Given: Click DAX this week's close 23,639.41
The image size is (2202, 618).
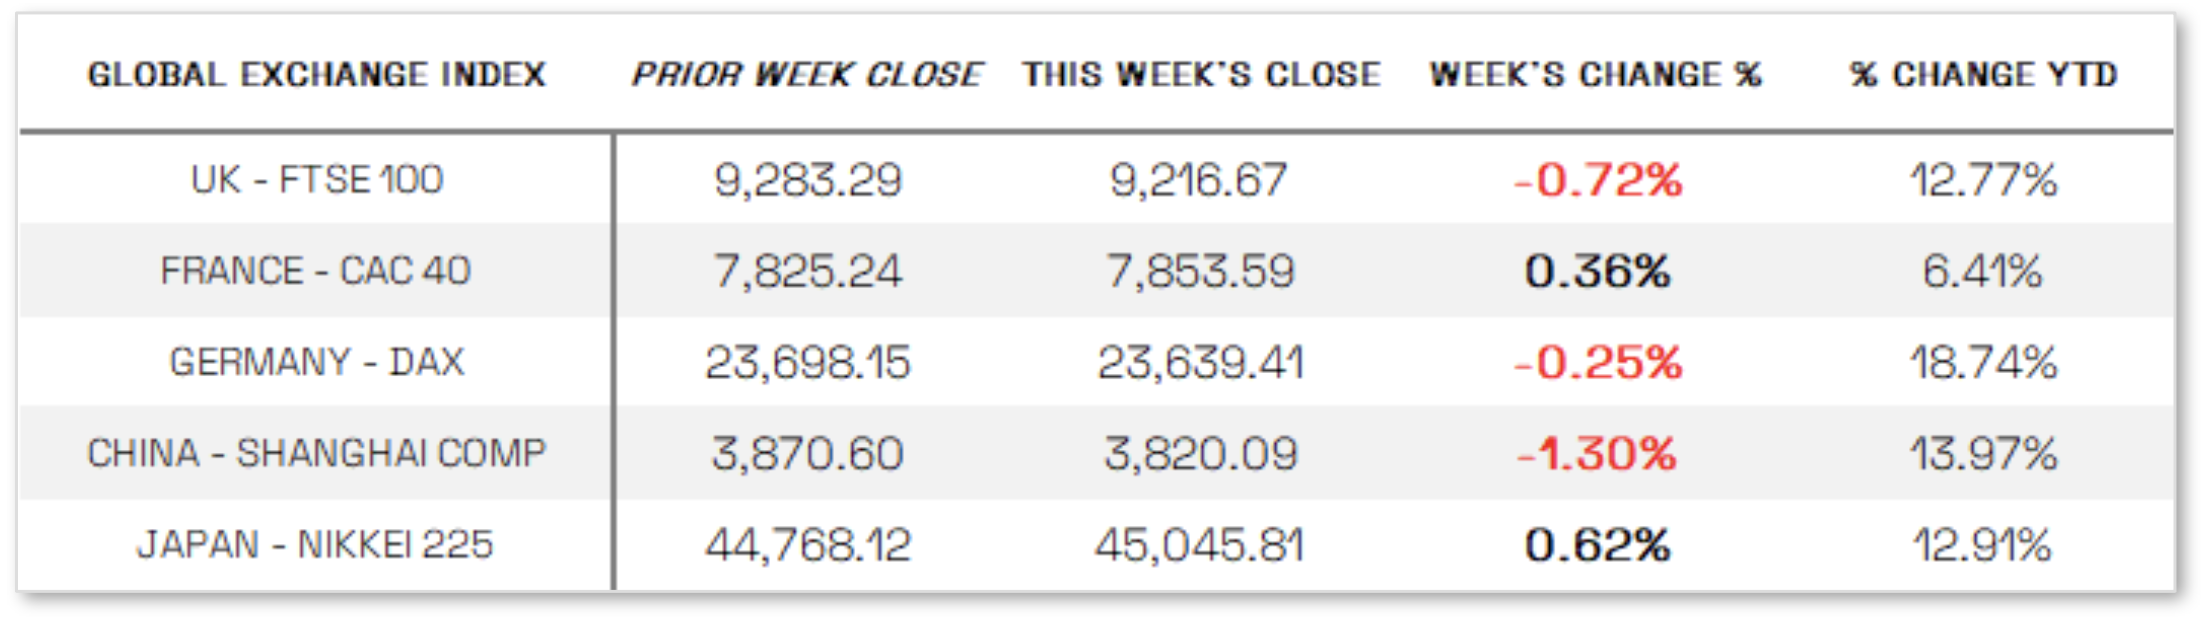Looking at the screenshot, I should [x=1201, y=362].
